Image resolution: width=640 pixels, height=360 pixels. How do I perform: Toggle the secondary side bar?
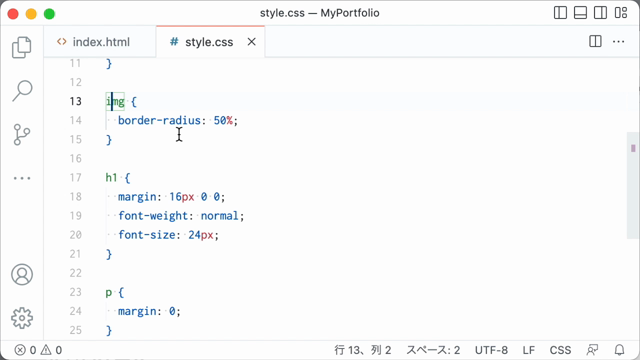[x=600, y=13]
